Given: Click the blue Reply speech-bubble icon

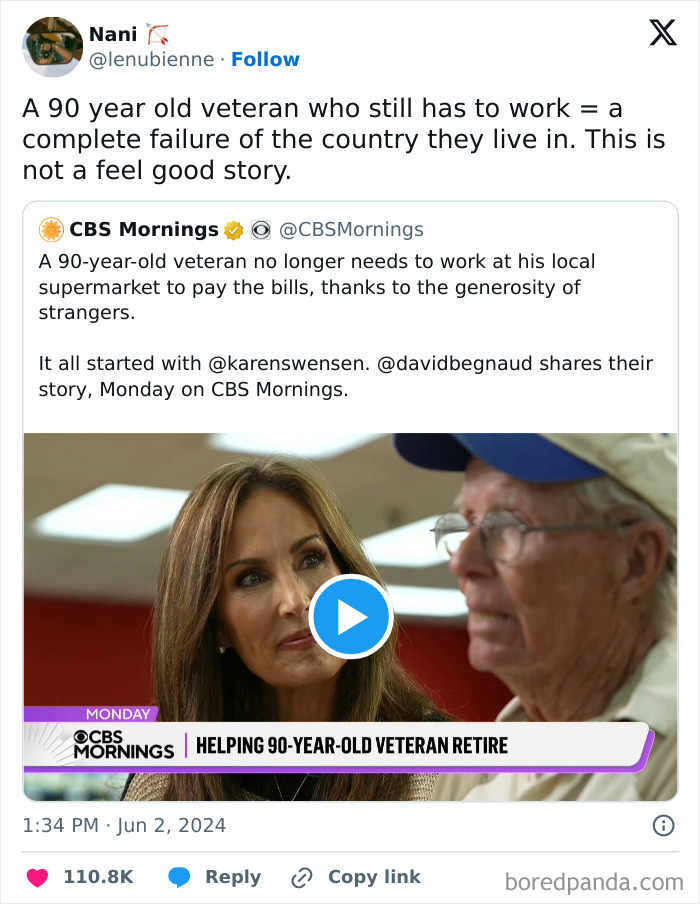Looking at the screenshot, I should (x=181, y=877).
